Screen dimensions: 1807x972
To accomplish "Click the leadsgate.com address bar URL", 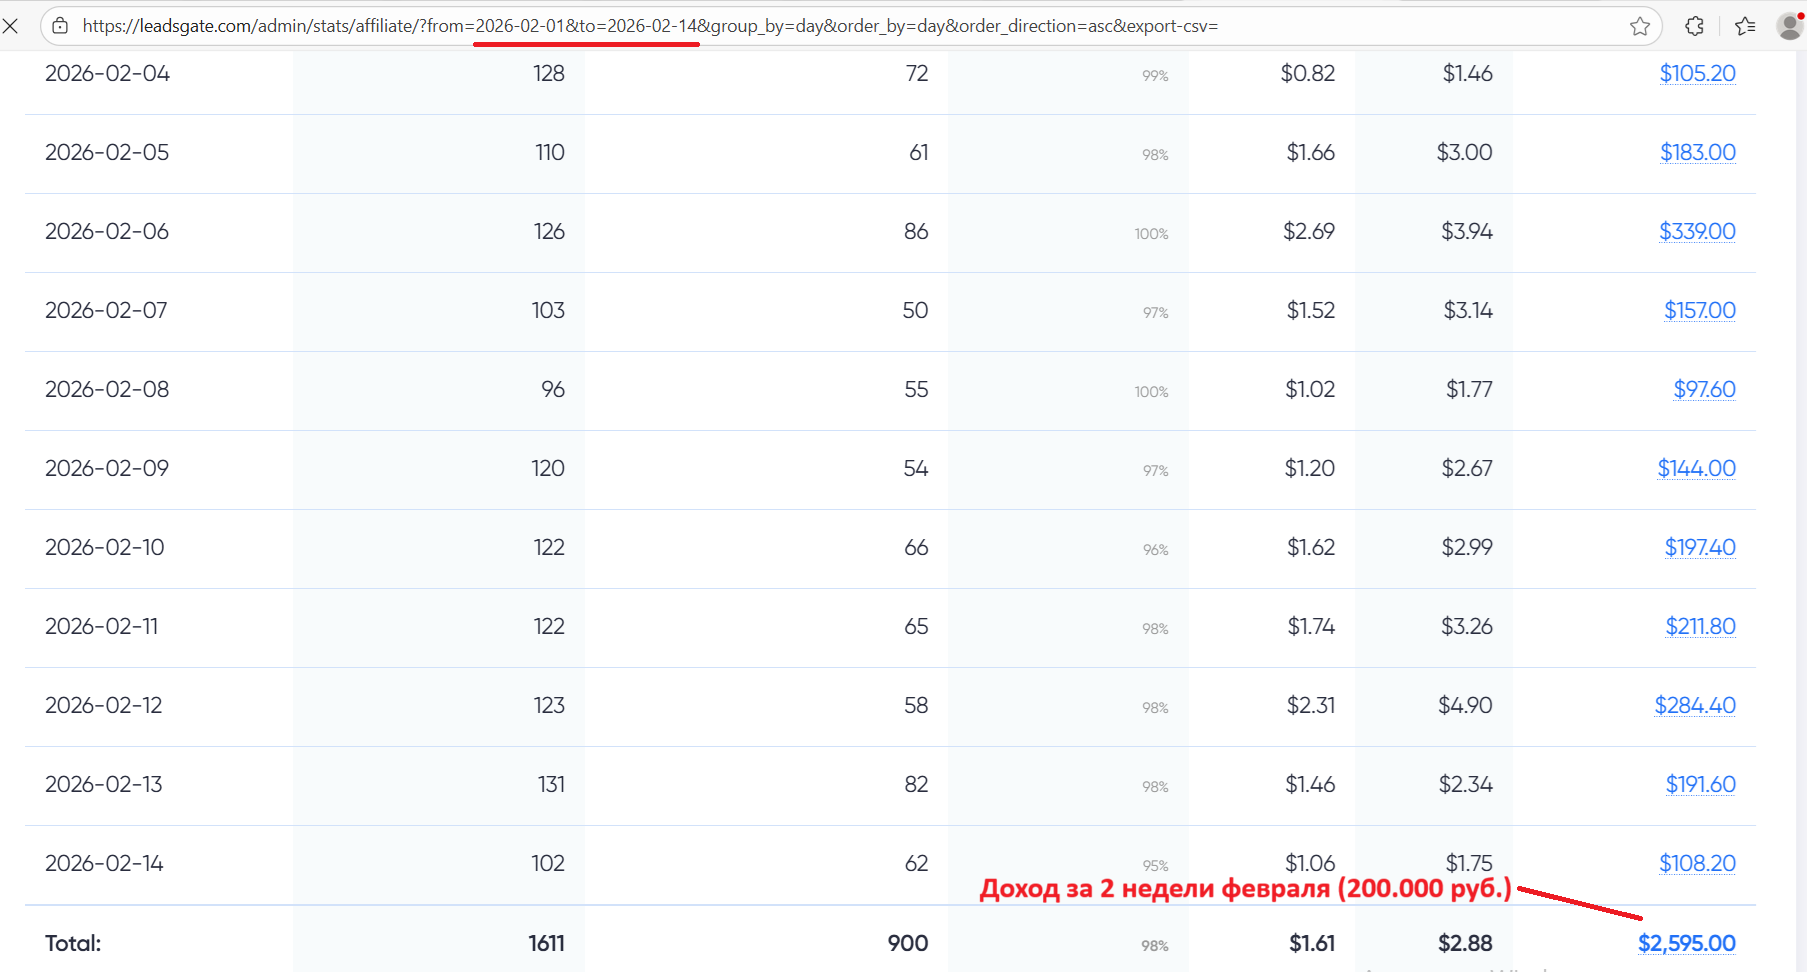I will pyautogui.click(x=650, y=26).
